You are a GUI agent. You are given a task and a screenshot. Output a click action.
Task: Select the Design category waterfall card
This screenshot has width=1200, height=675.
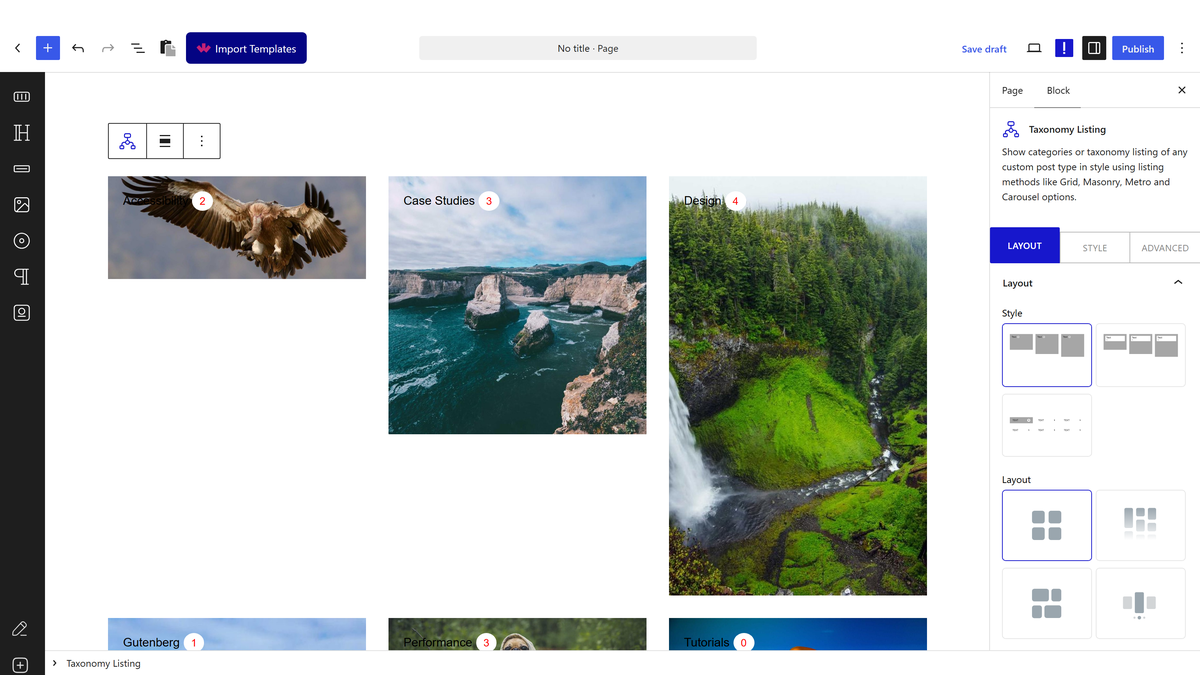tap(798, 386)
